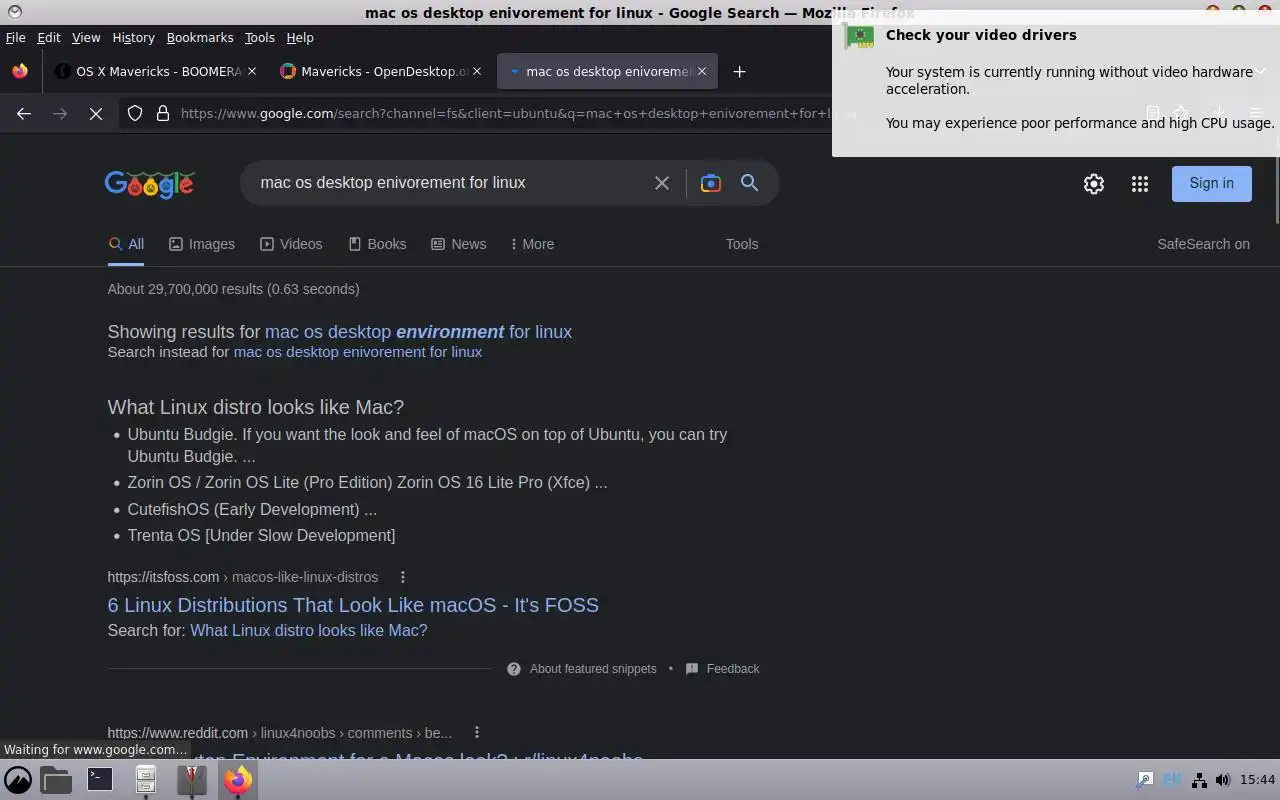The width and height of the screenshot is (1280, 800).
Task: Open the magnifier tray icon
Action: (1145, 780)
